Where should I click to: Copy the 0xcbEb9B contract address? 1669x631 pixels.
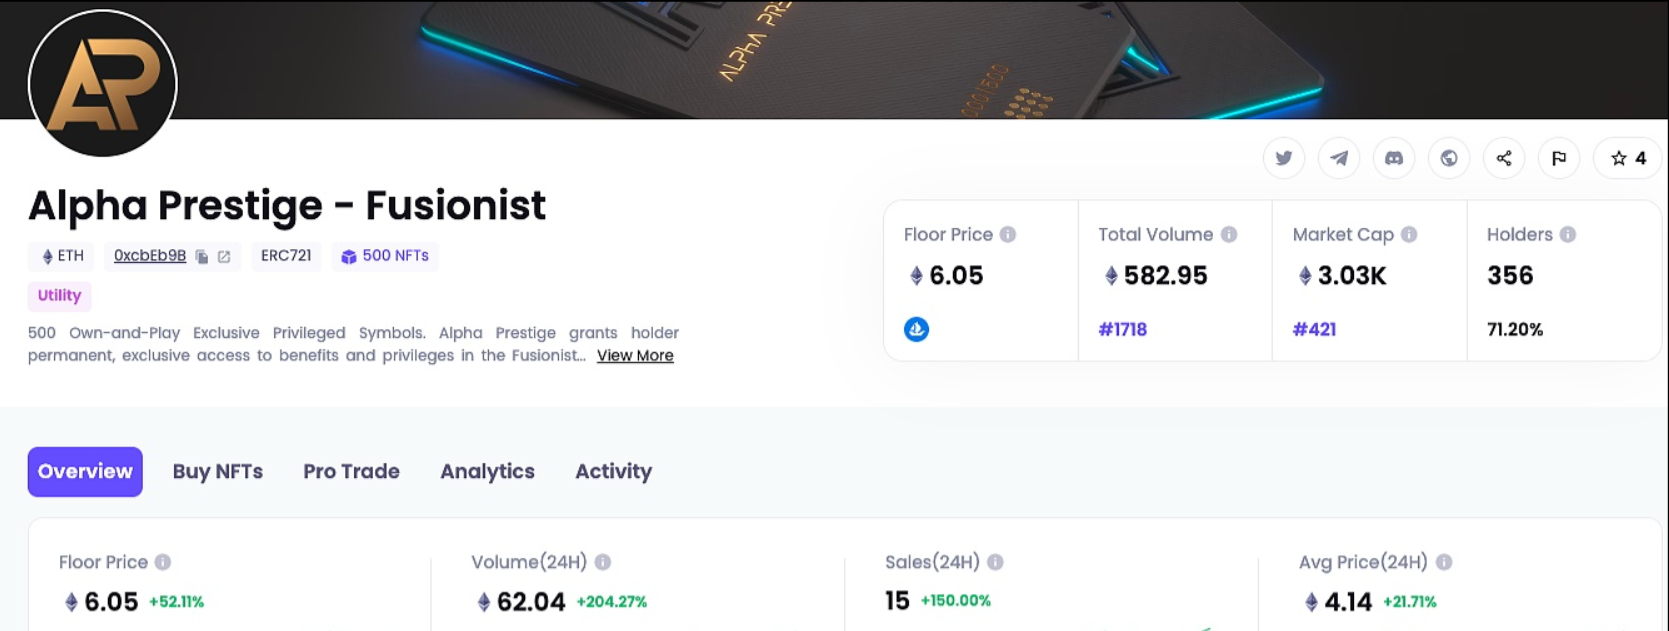[x=202, y=257]
